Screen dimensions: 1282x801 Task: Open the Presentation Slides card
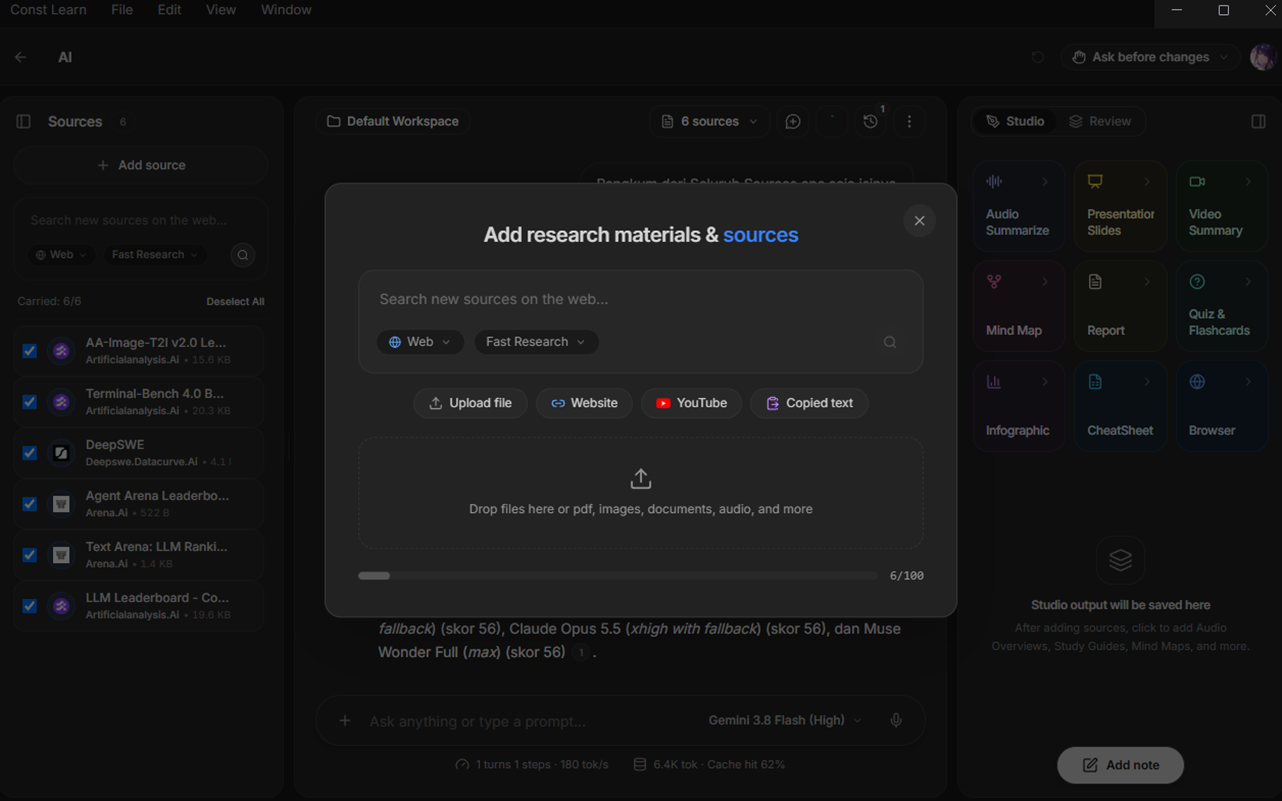click(1120, 206)
